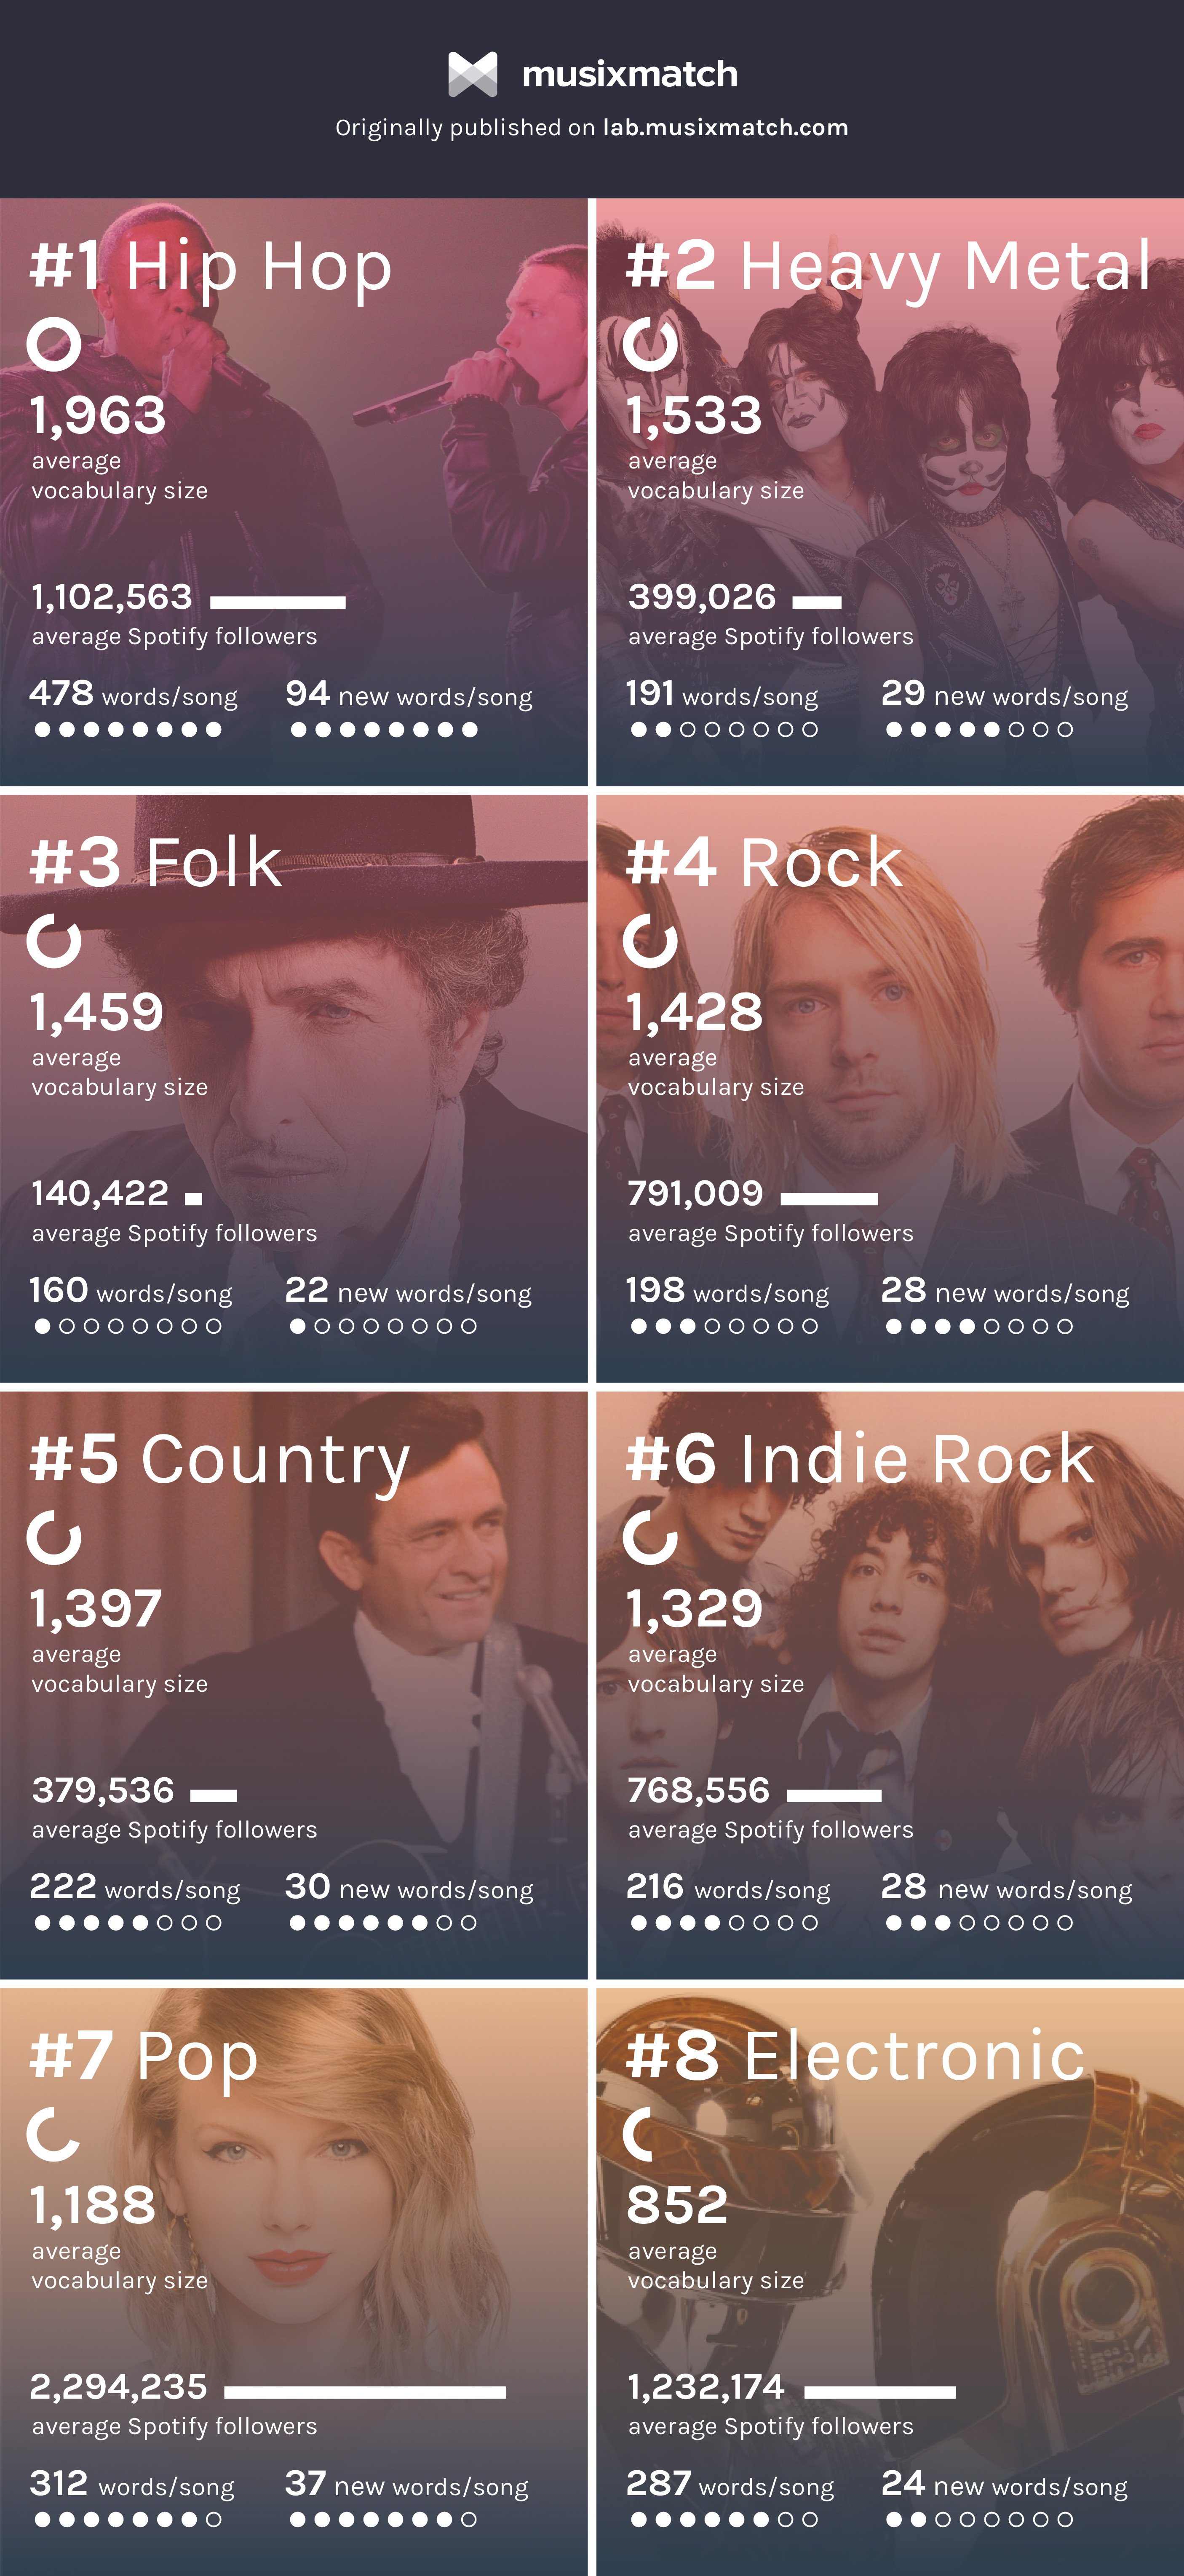The width and height of the screenshot is (1184, 2576).
Task: Click the Folk vocabulary ring icon
Action: 54,941
